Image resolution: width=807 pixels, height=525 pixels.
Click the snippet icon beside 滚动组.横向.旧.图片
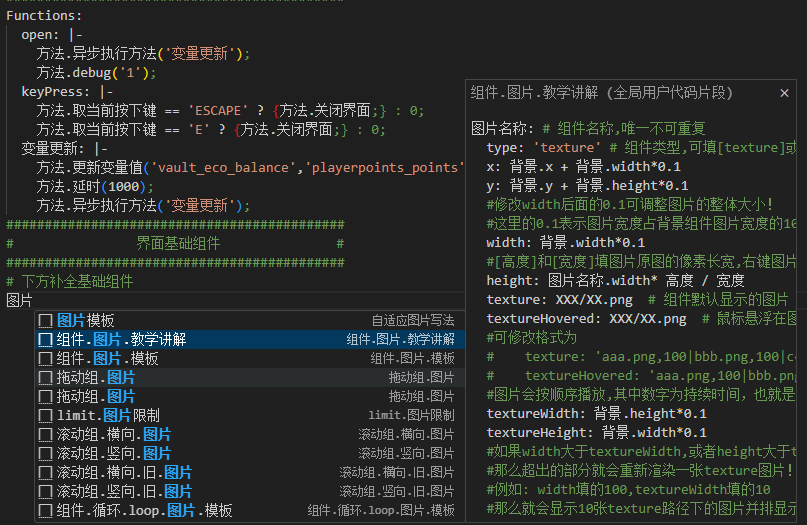pyautogui.click(x=45, y=472)
